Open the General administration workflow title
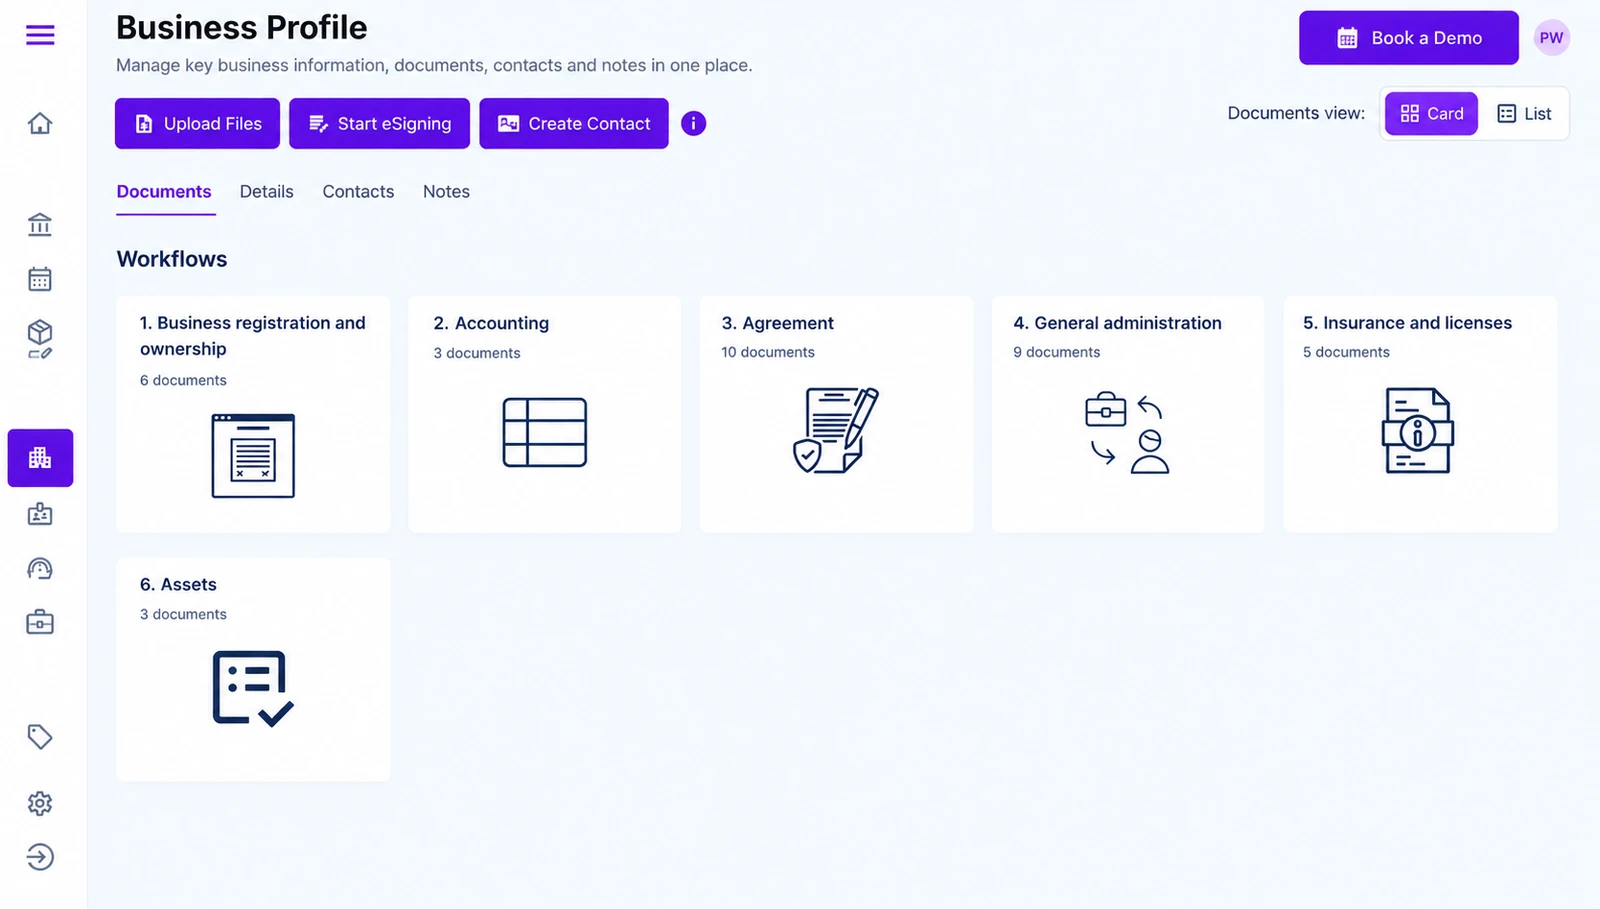Image resolution: width=1600 pixels, height=909 pixels. point(1117,323)
